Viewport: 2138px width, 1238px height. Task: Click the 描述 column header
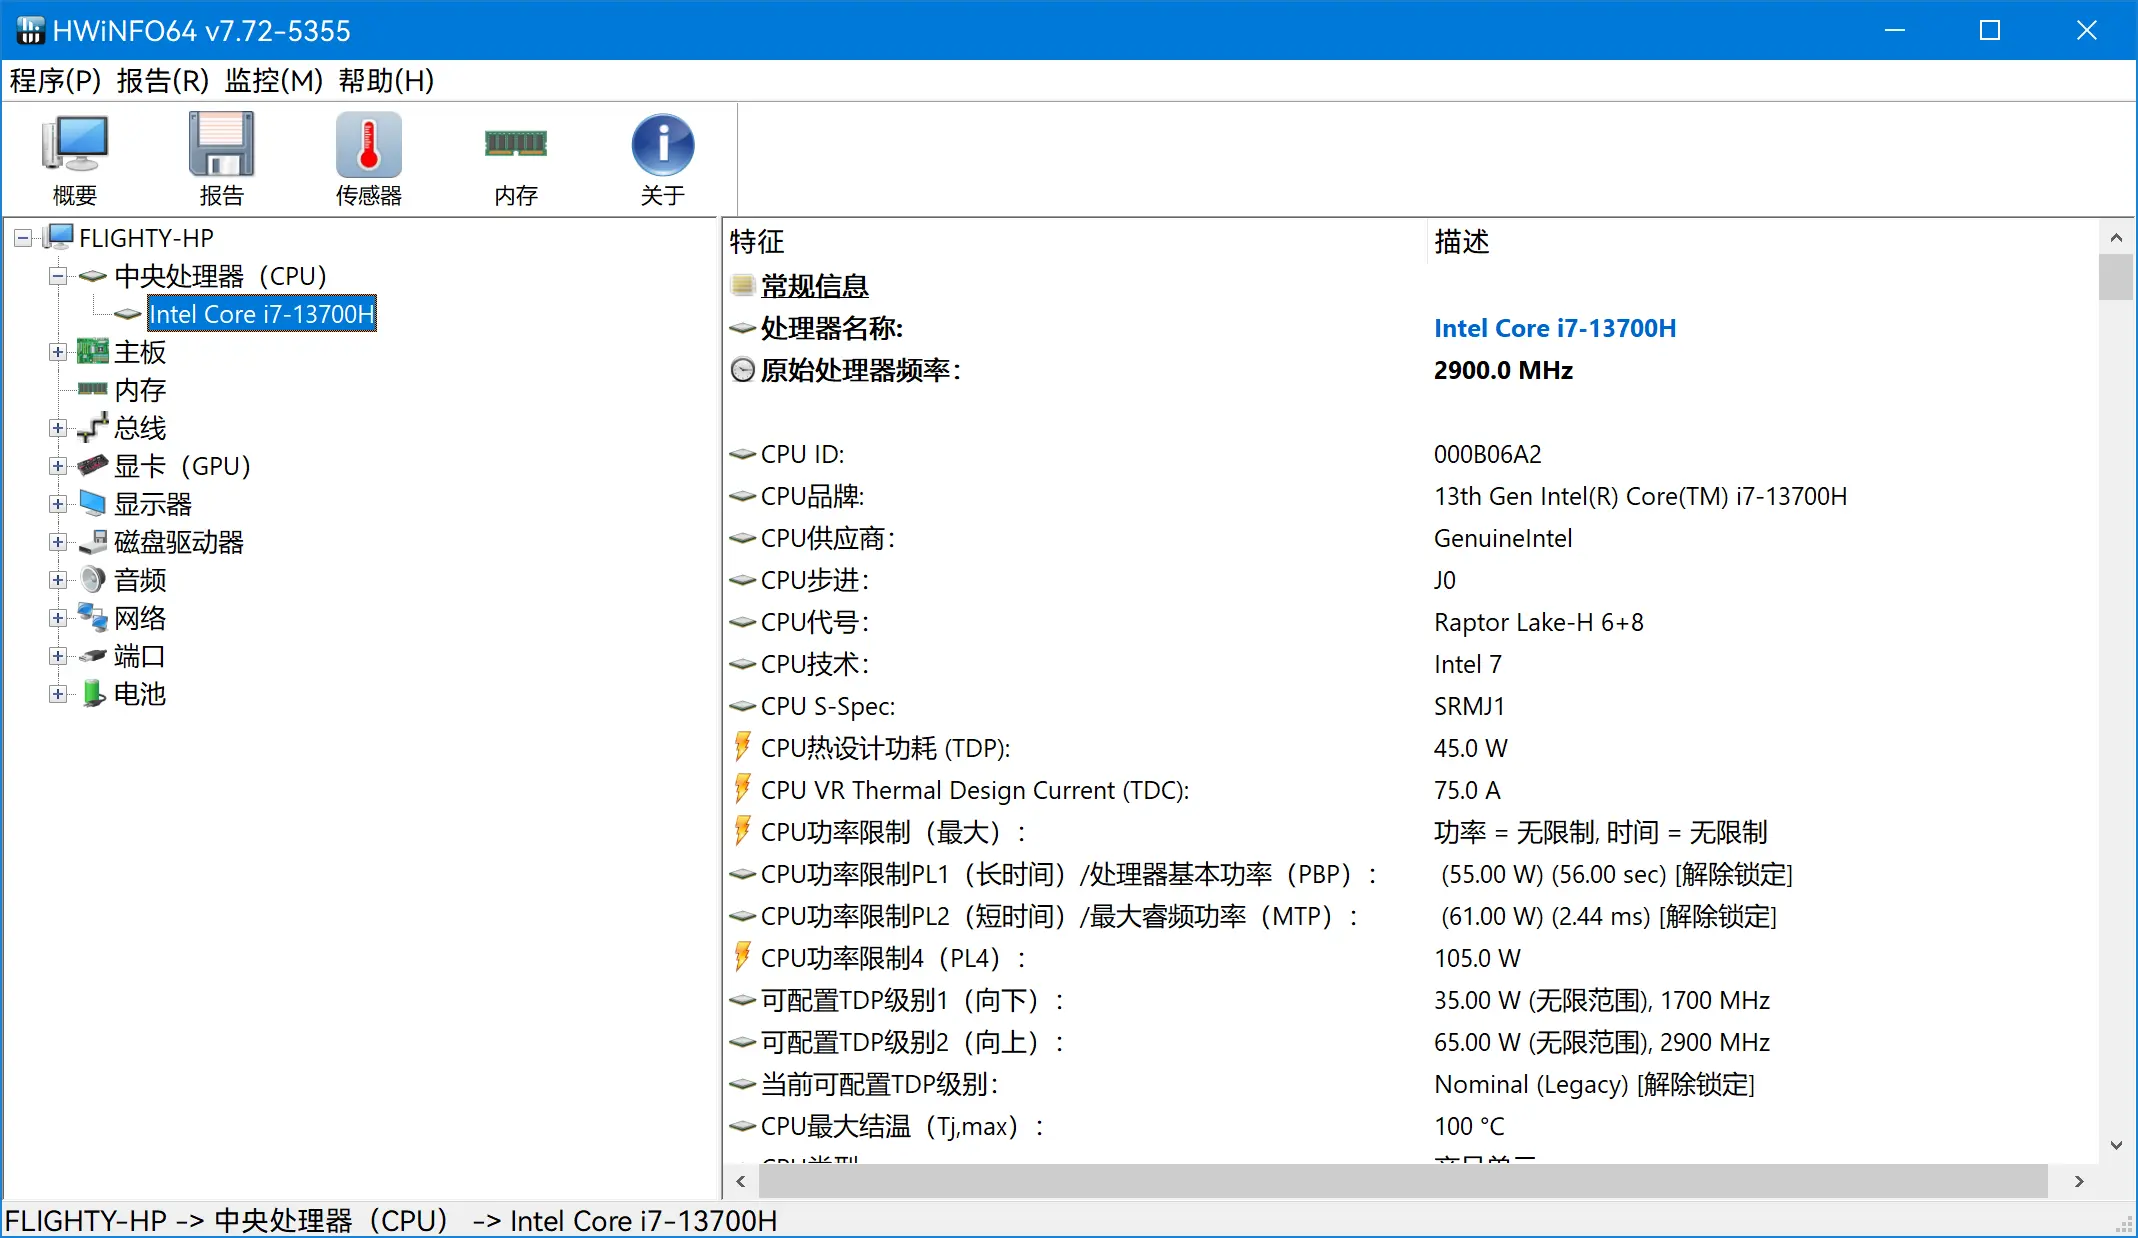[x=1461, y=241]
